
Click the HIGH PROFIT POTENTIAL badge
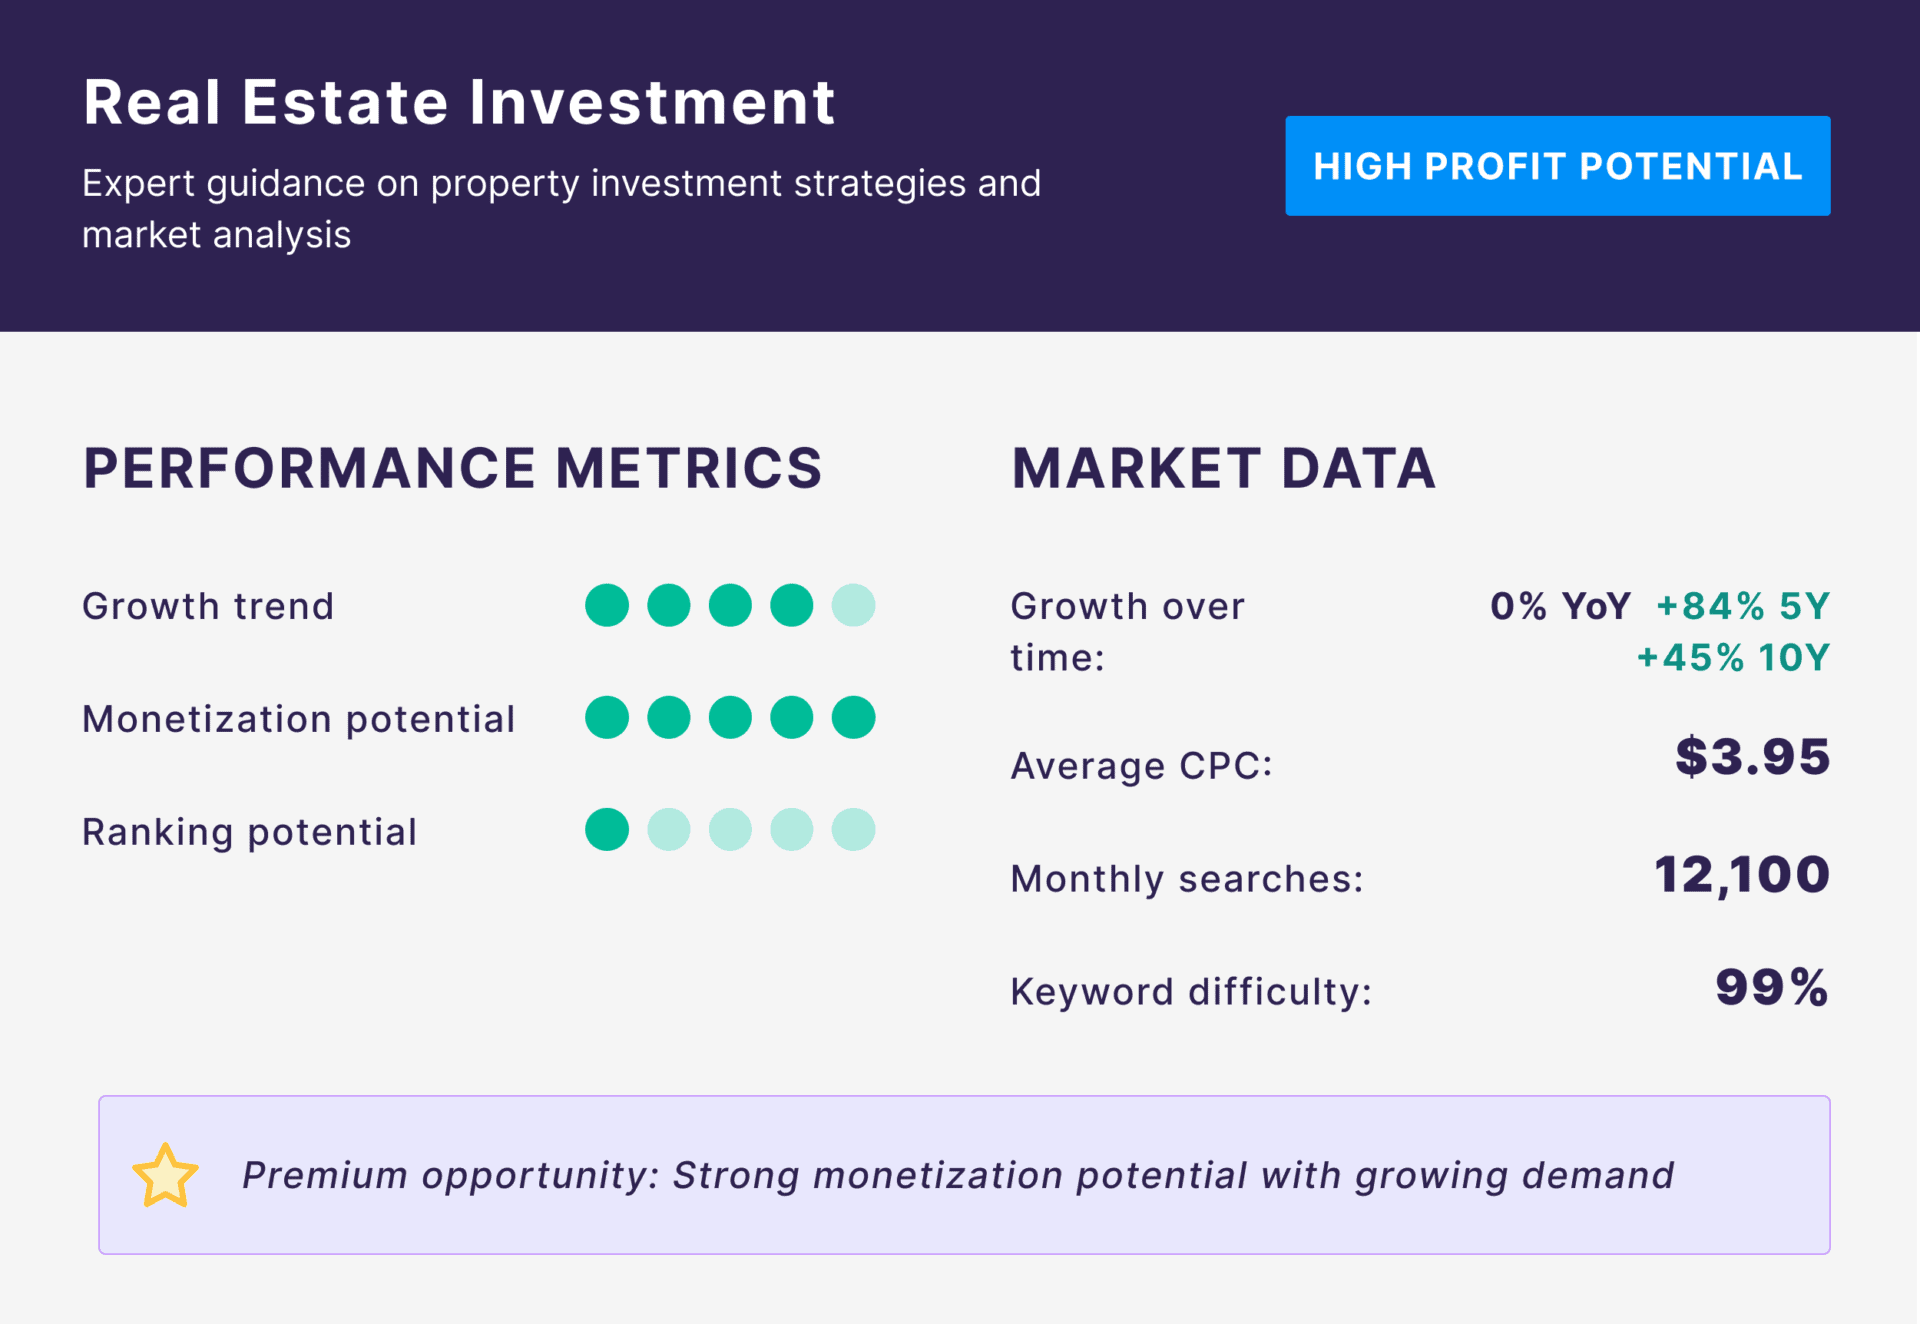pyautogui.click(x=1557, y=166)
